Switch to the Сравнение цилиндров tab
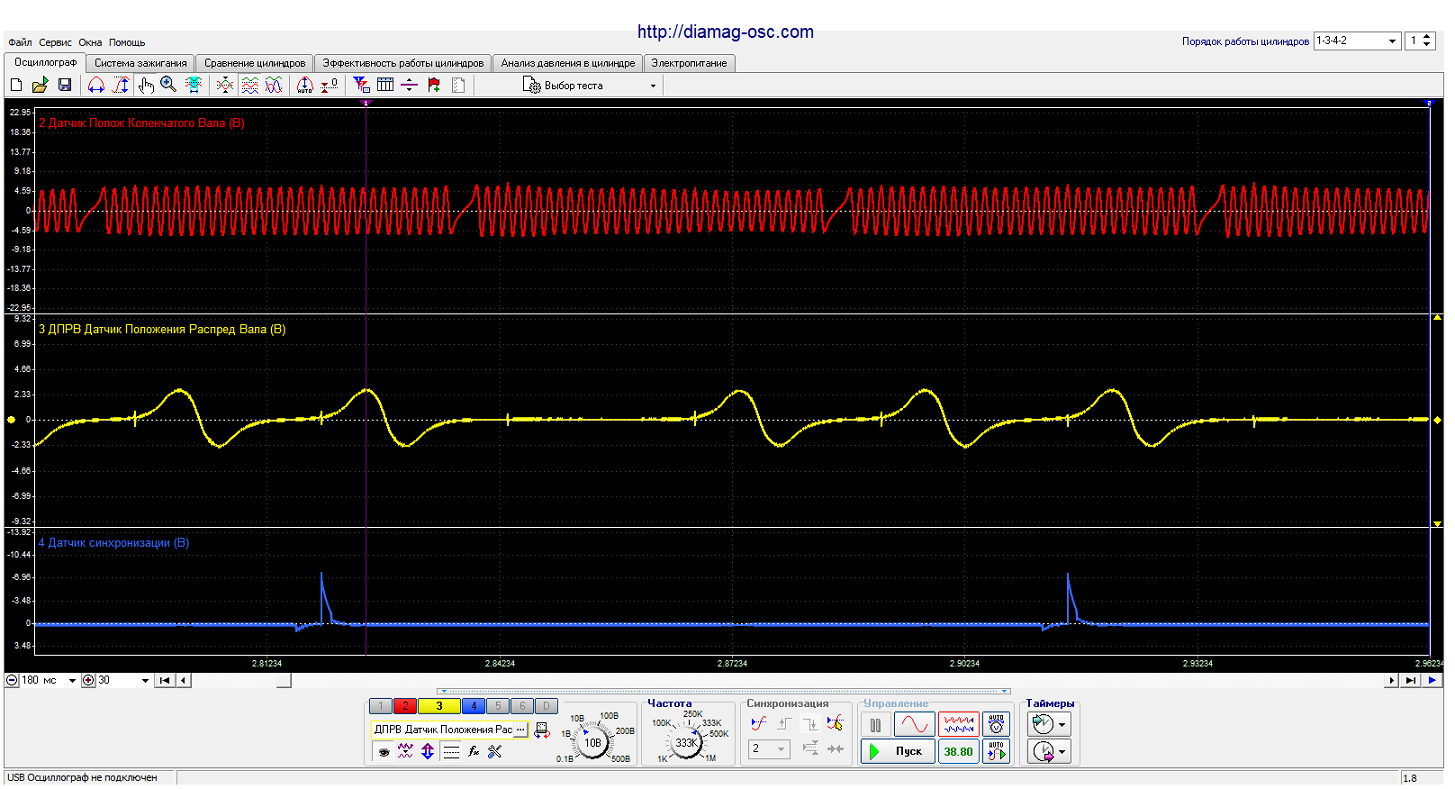 [x=254, y=63]
